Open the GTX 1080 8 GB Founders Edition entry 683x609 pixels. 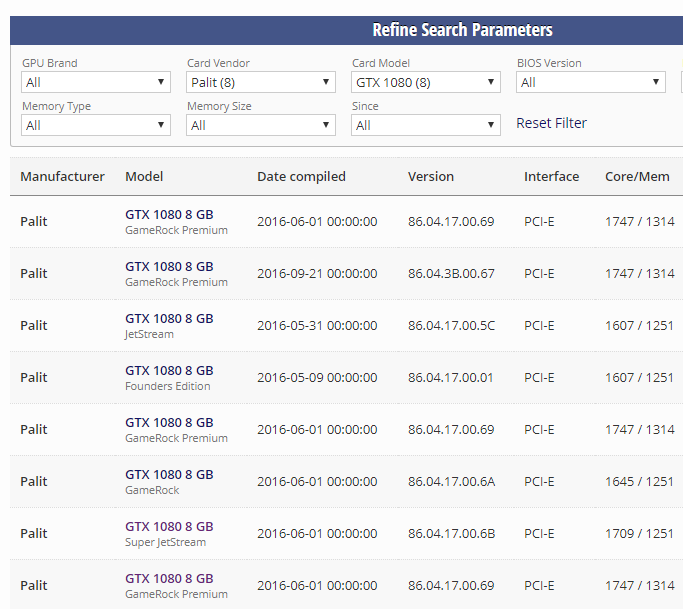click(x=169, y=371)
